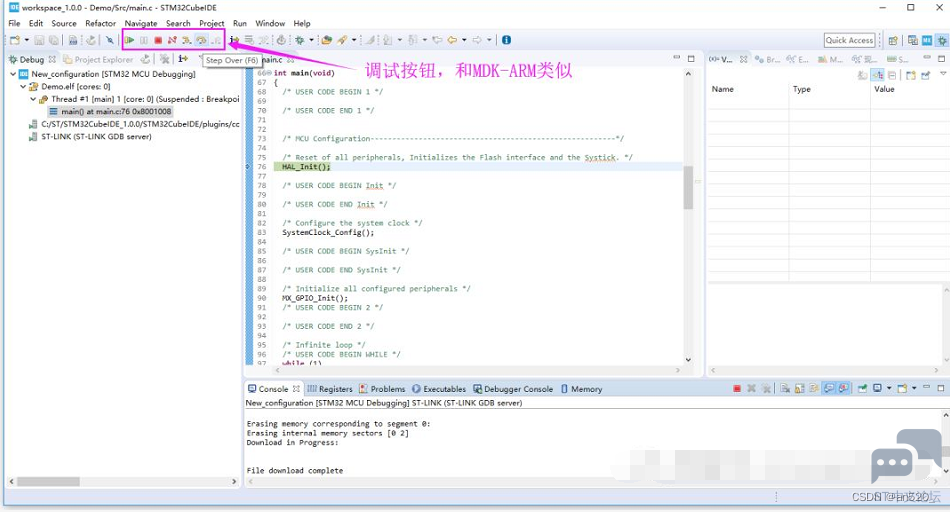Switch to the Problems tab
Viewport: 950px width, 512px height.
click(x=382, y=389)
